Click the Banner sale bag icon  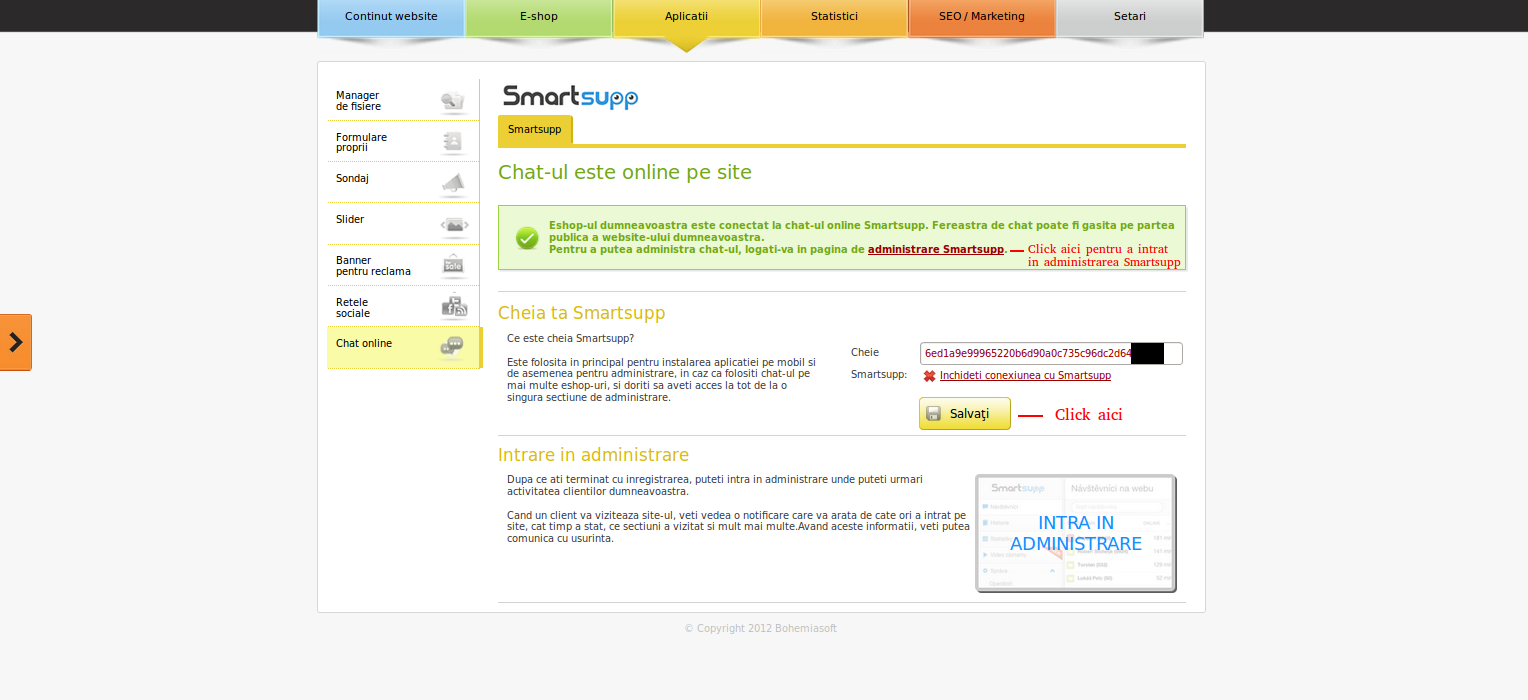(453, 265)
